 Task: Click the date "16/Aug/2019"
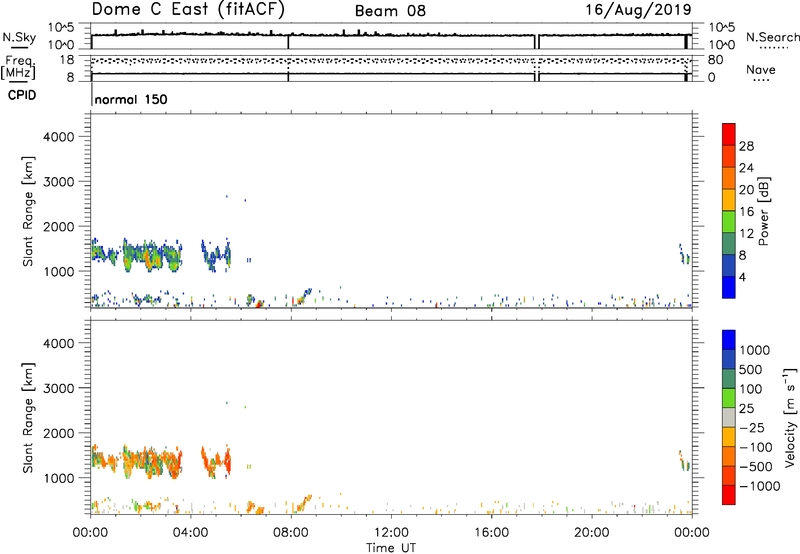(638, 9)
